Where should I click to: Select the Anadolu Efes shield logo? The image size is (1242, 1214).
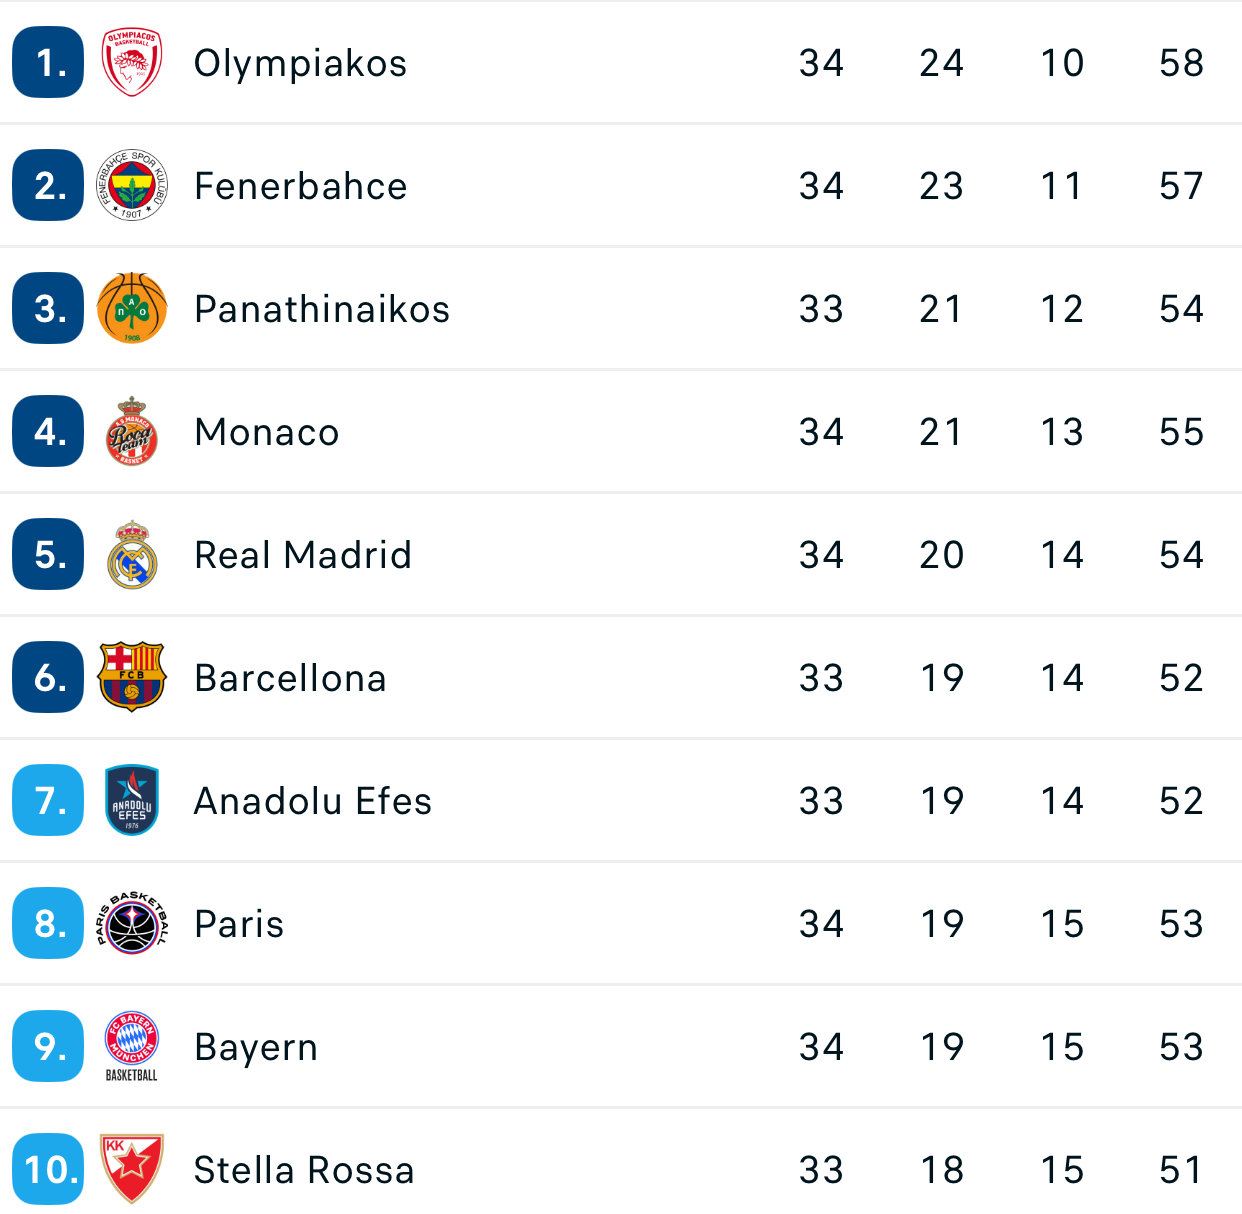point(132,800)
